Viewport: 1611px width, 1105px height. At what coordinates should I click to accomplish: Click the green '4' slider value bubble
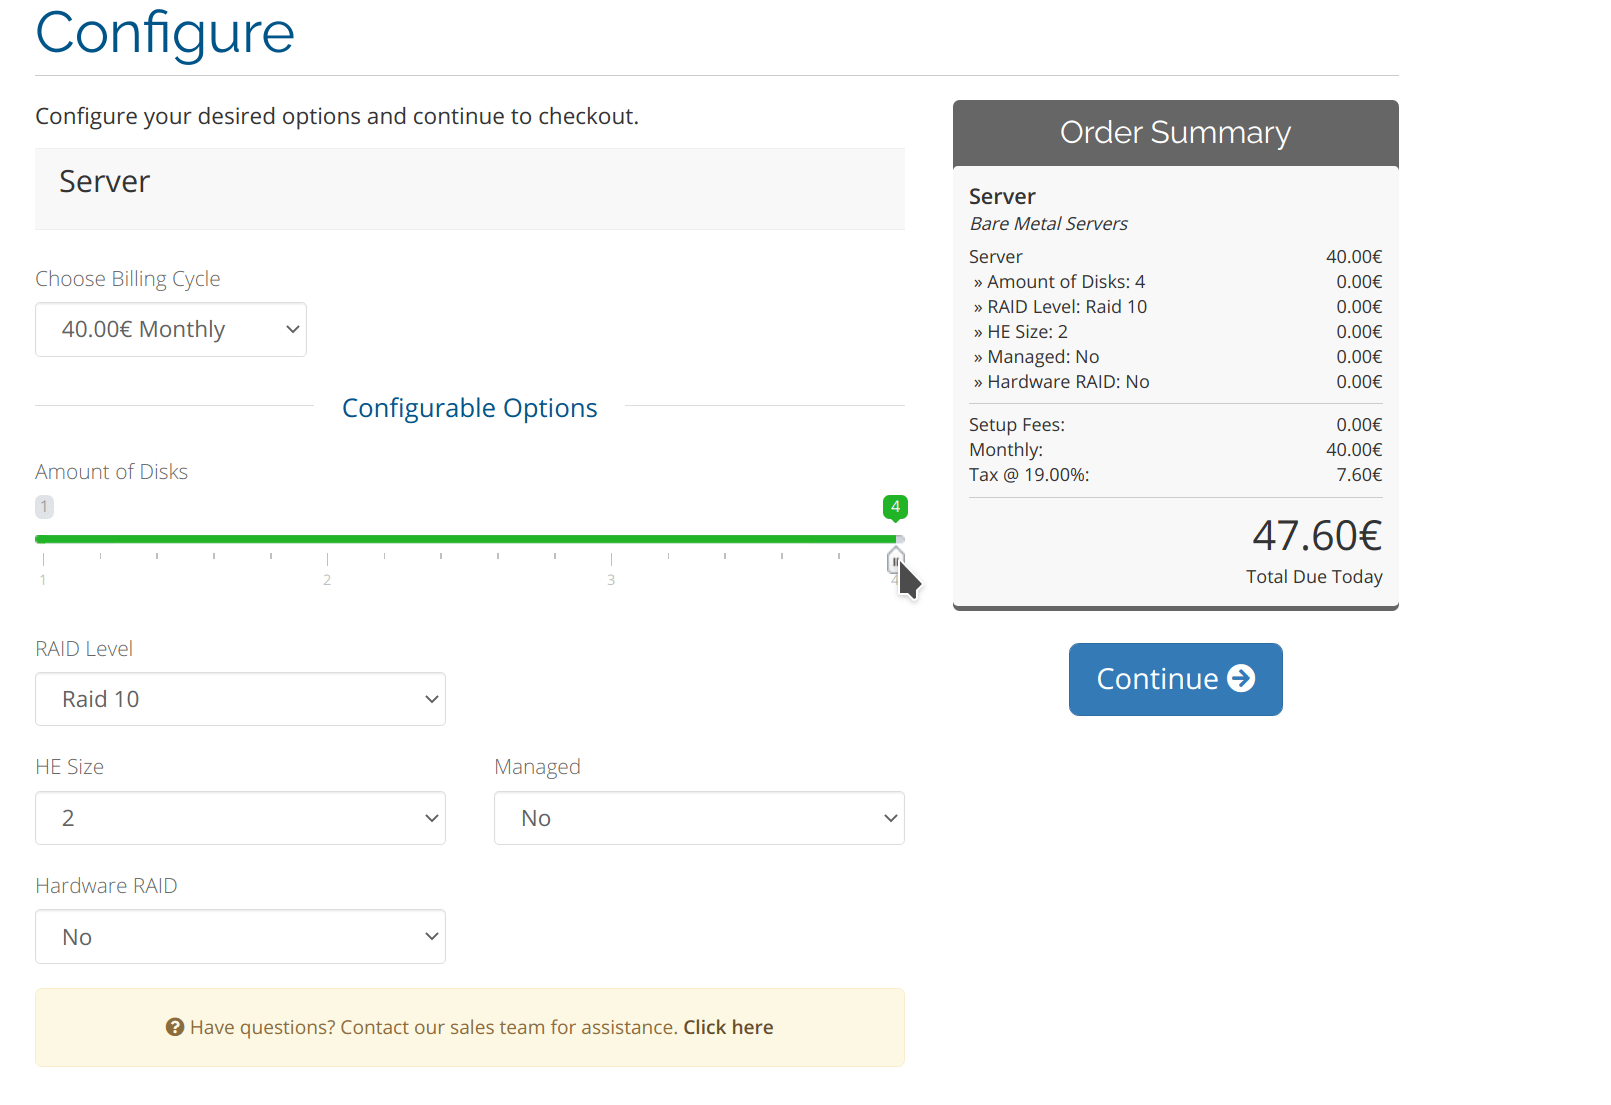point(895,507)
